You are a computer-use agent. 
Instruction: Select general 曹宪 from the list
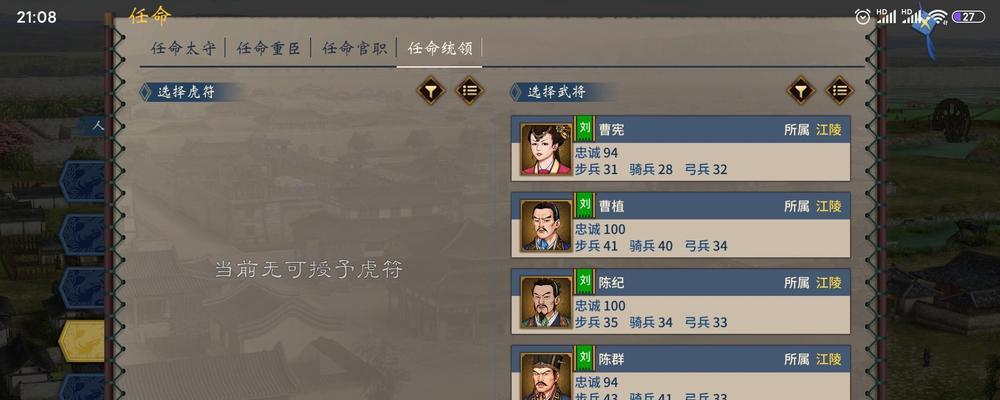point(680,148)
